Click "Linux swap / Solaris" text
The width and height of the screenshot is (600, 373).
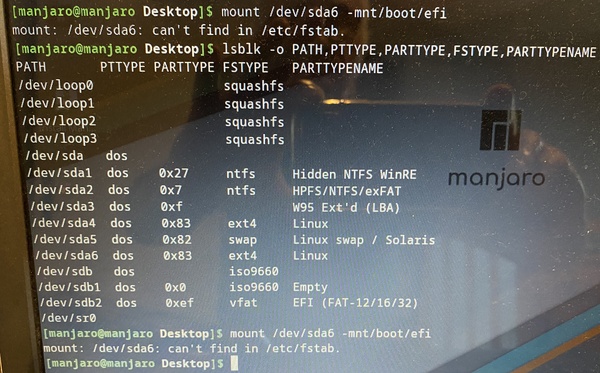coord(364,240)
